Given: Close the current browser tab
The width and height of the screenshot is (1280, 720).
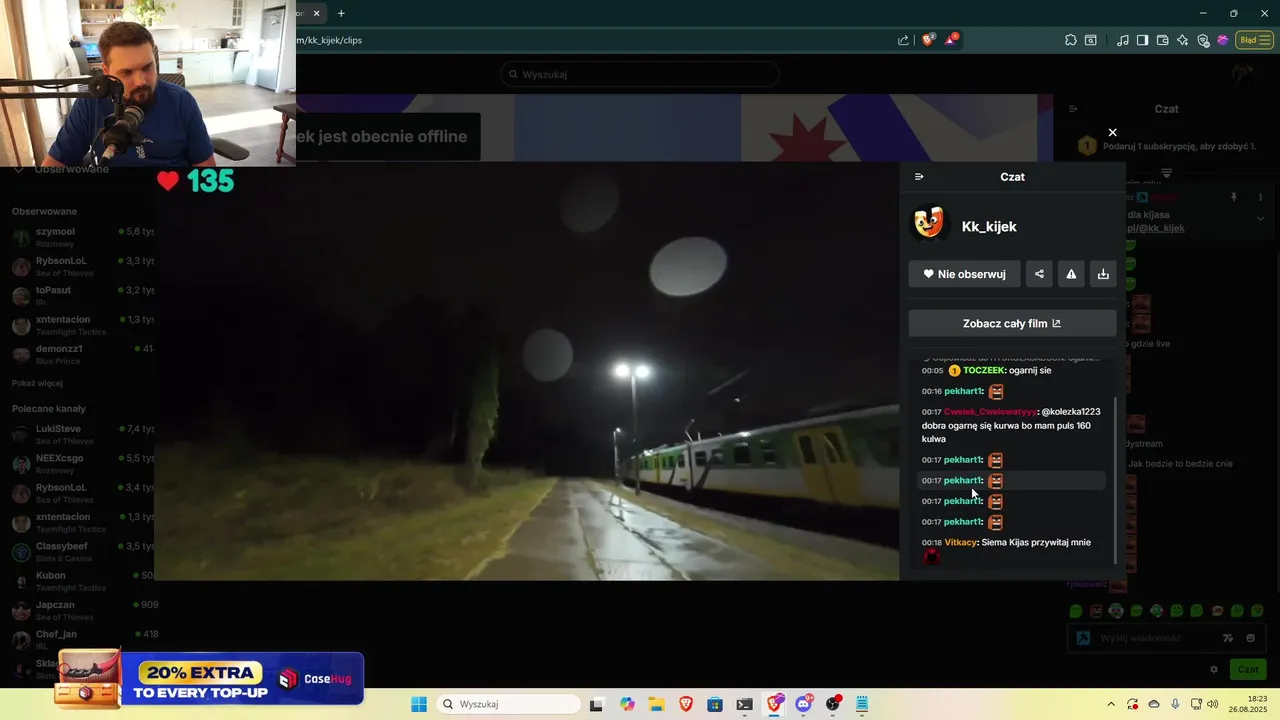Looking at the screenshot, I should pyautogui.click(x=316, y=13).
